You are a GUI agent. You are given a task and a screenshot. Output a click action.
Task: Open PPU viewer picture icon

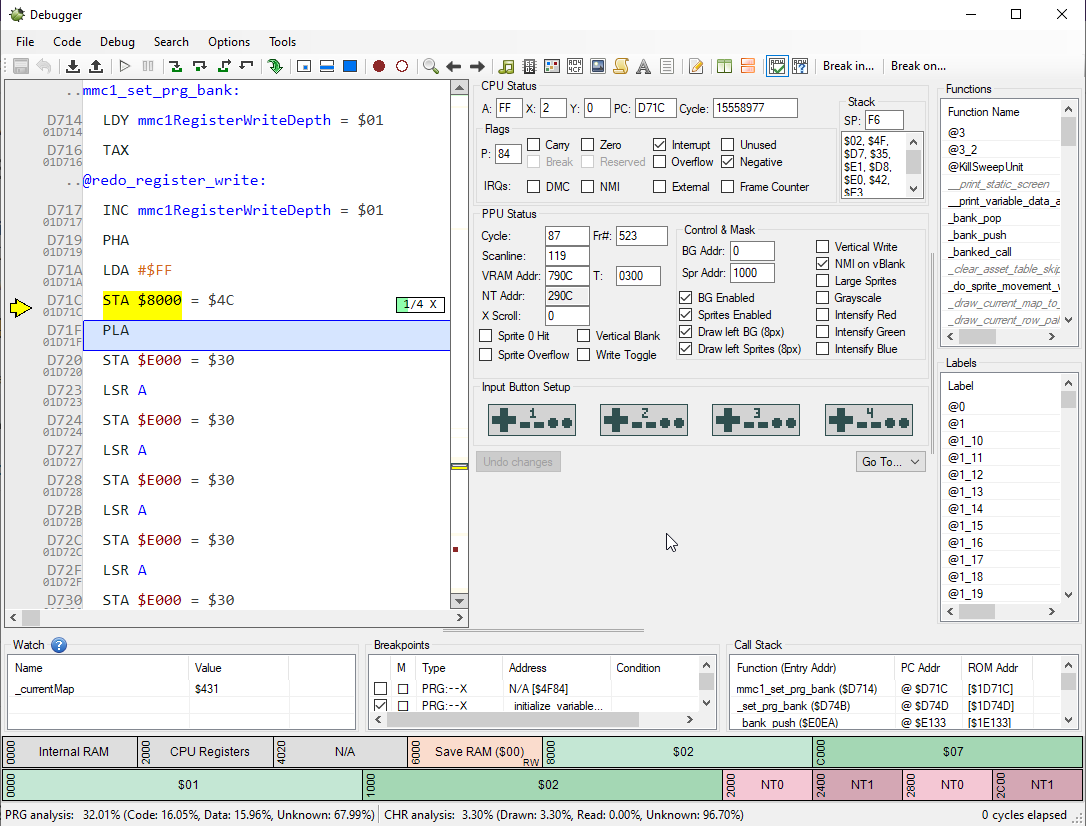598,66
